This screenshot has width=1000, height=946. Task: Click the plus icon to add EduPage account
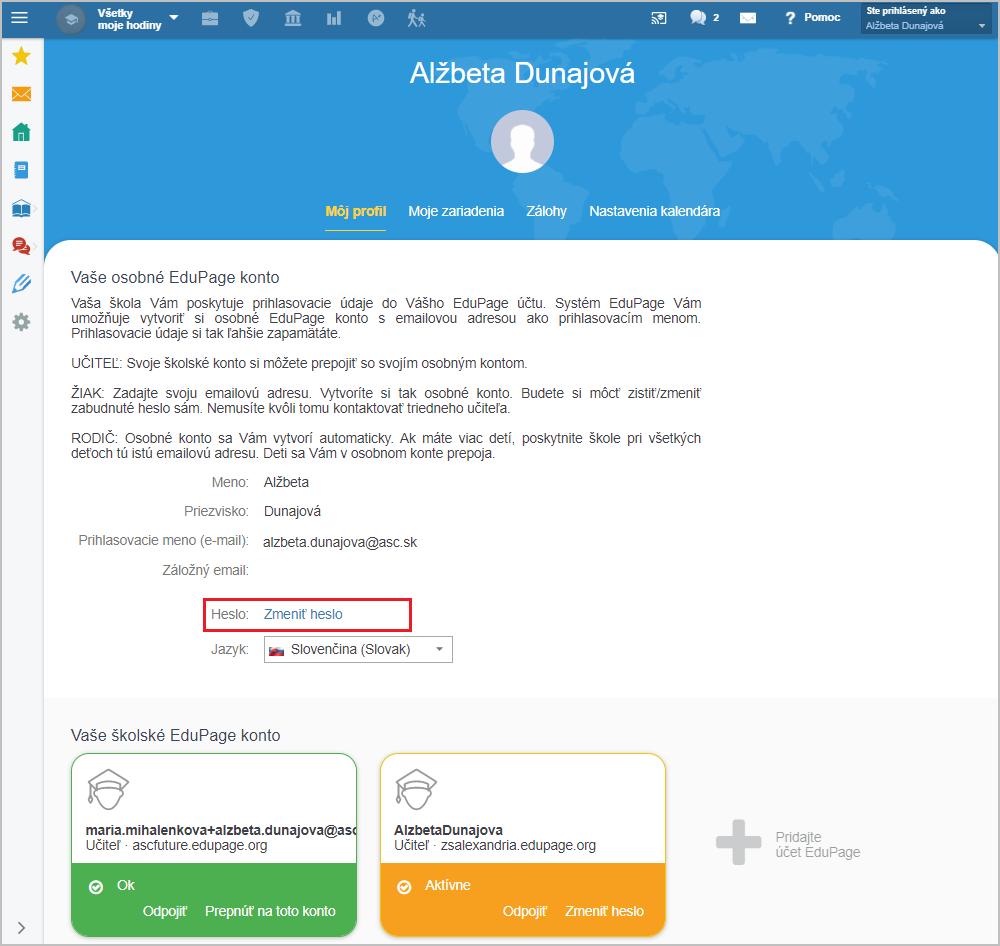click(x=739, y=842)
